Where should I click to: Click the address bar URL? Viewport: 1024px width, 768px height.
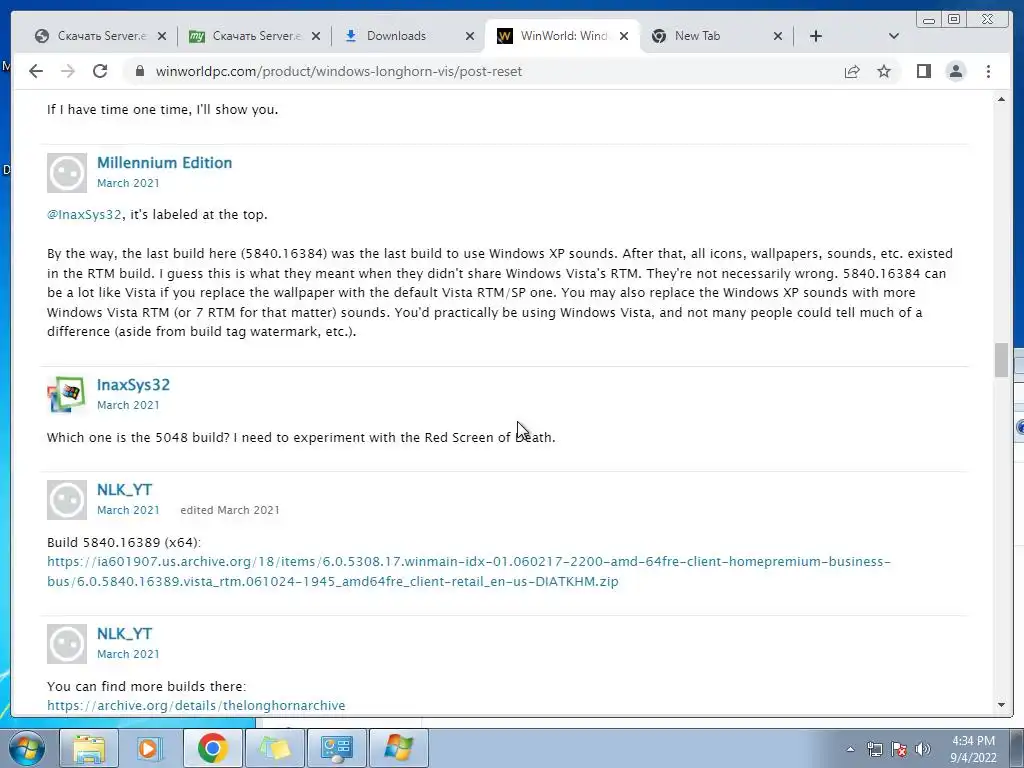click(338, 71)
